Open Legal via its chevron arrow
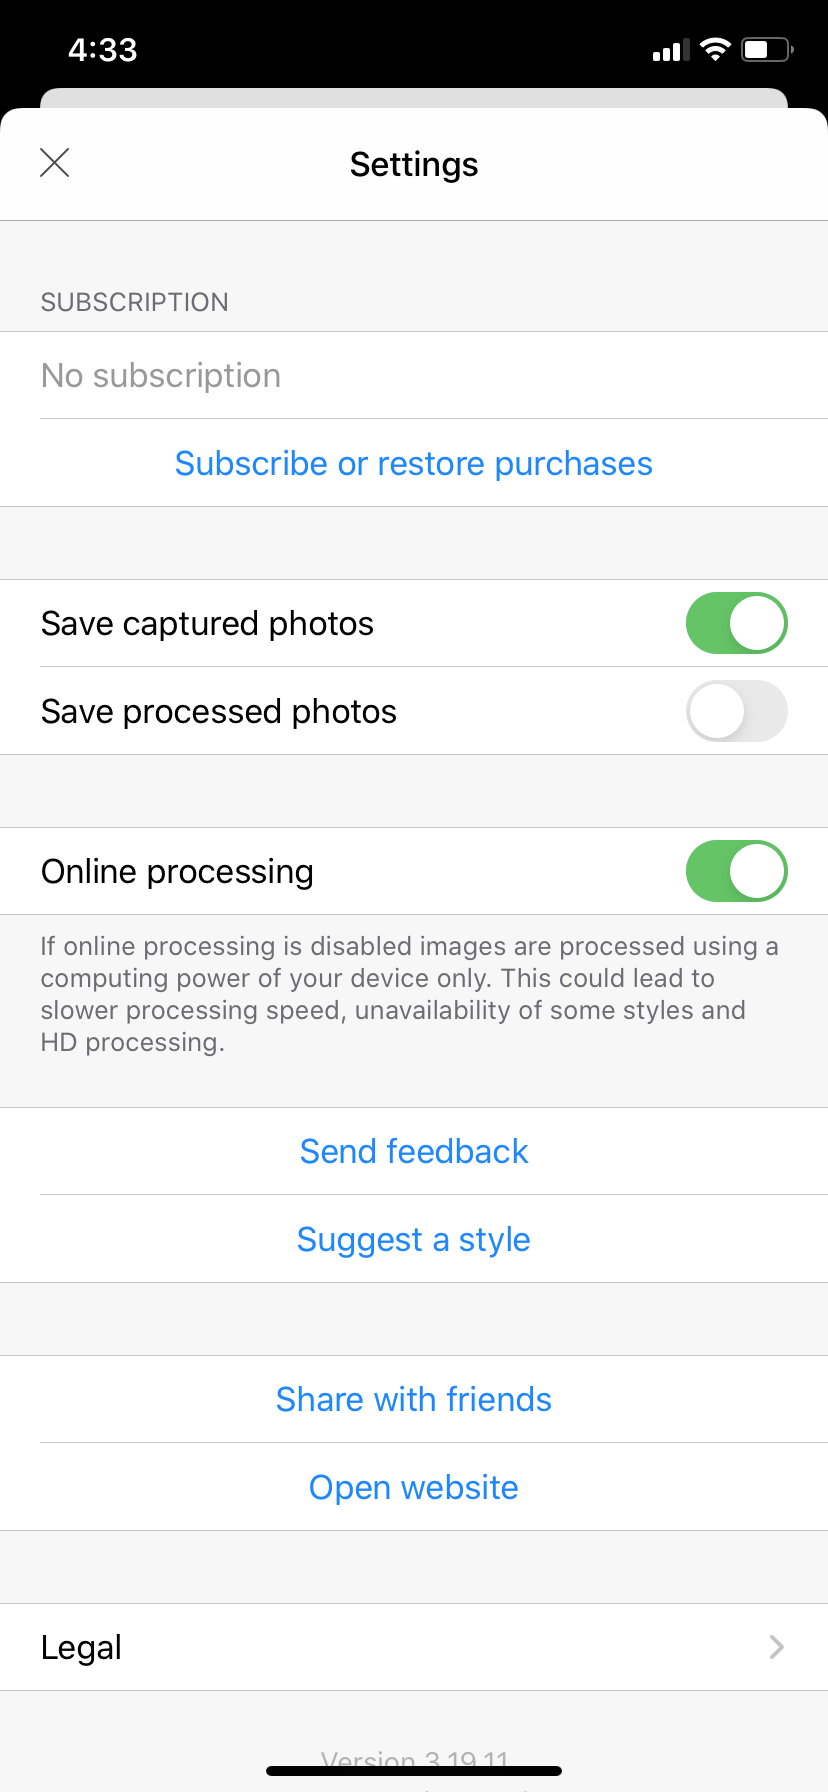 (776, 1647)
